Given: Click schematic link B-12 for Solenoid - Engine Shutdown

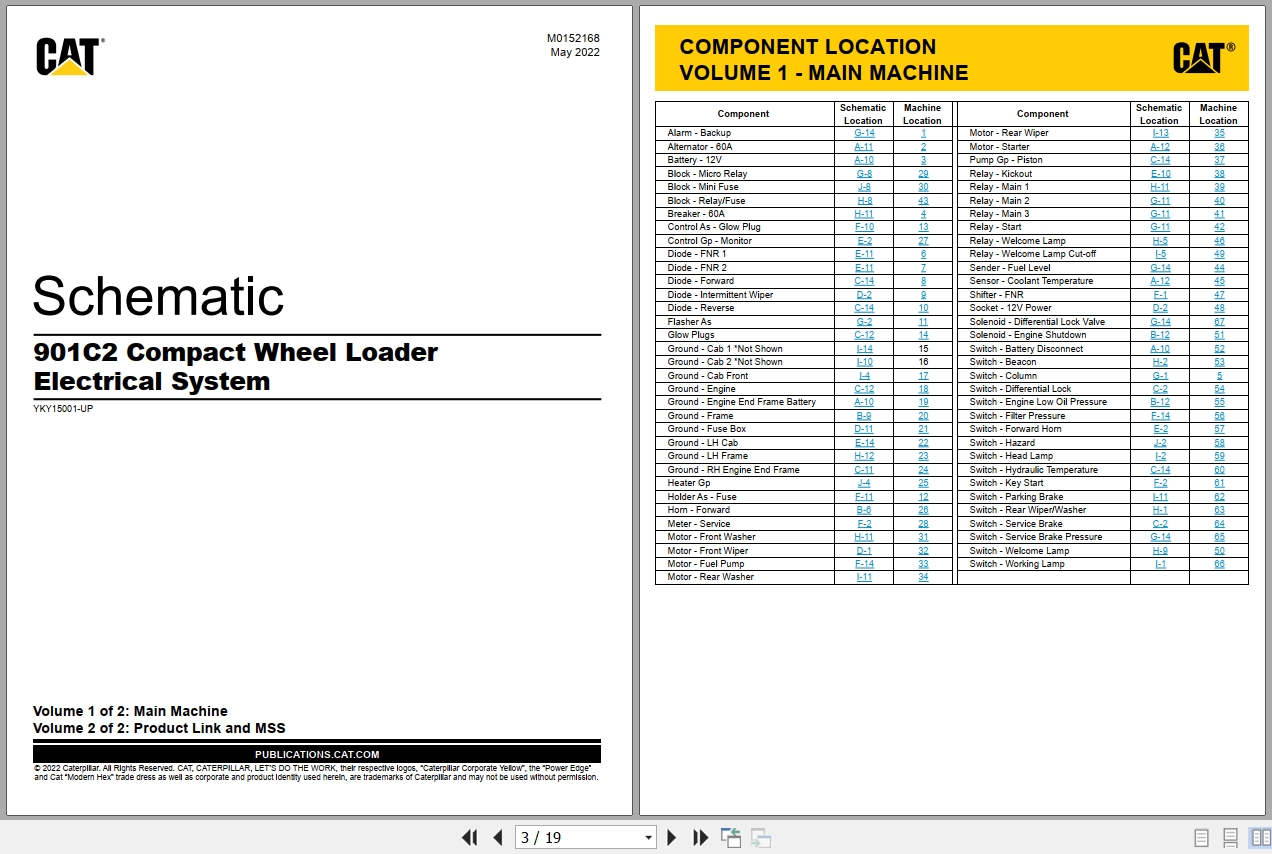Looking at the screenshot, I should 1160,335.
